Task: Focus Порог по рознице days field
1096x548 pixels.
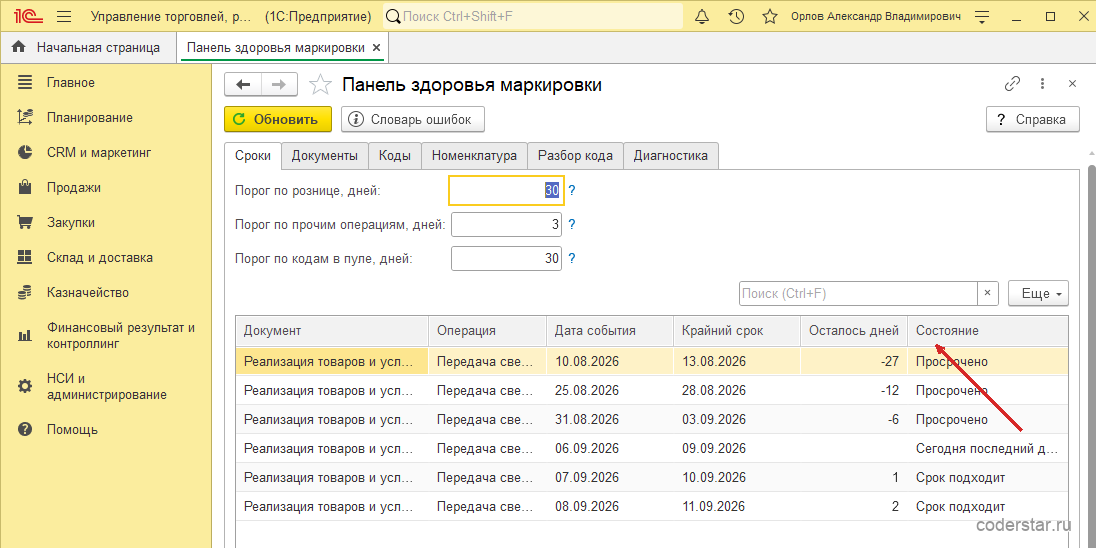Action: point(506,190)
